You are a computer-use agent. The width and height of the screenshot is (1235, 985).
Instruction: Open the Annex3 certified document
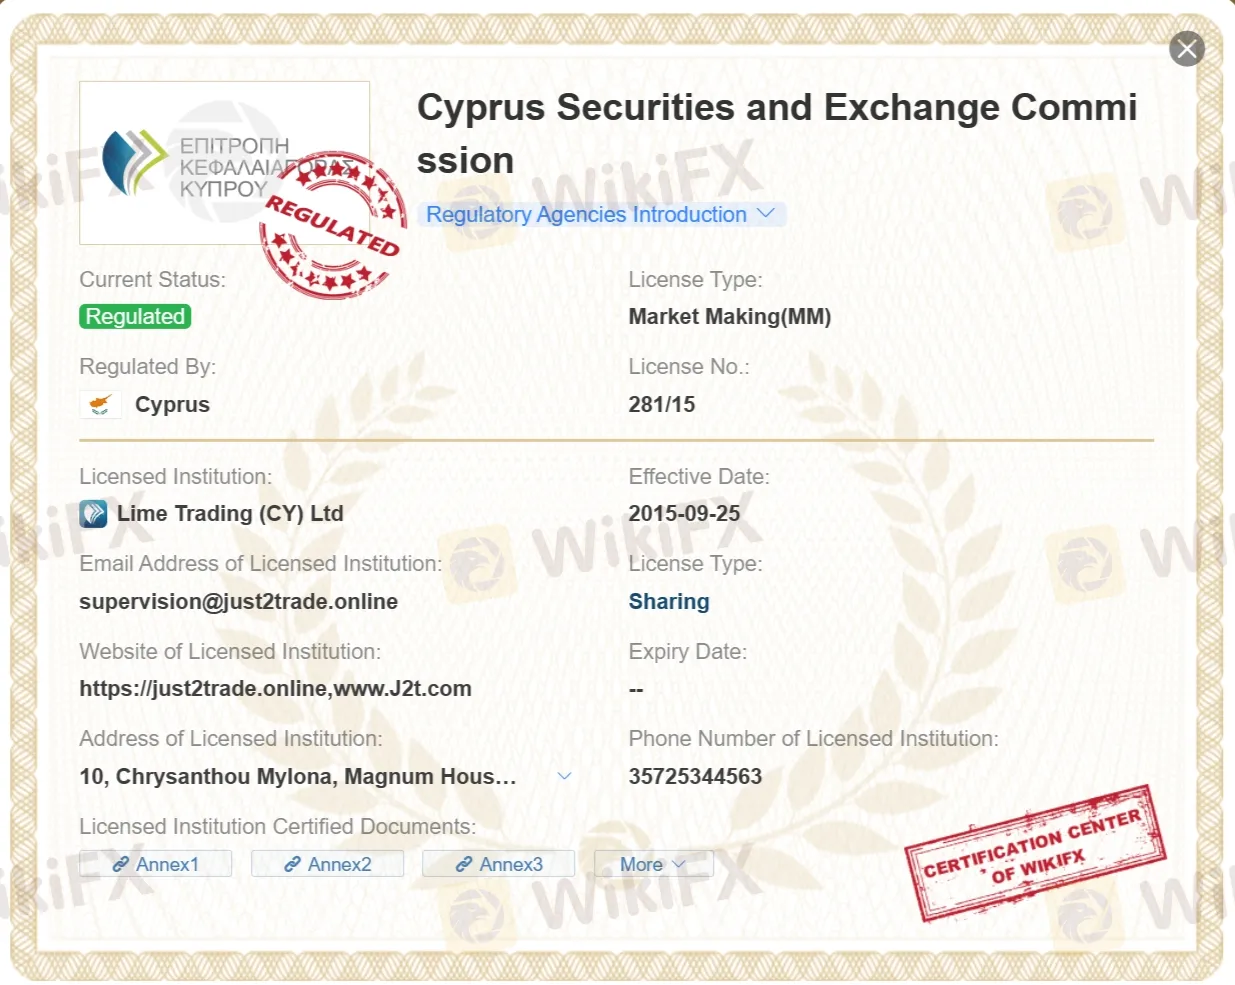coord(499,864)
